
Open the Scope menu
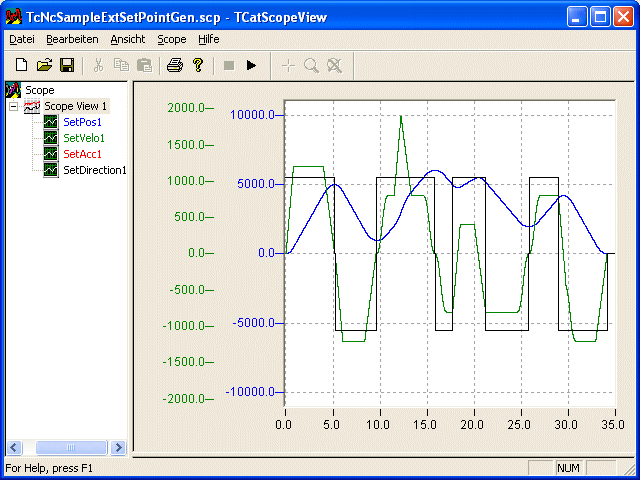coord(172,39)
